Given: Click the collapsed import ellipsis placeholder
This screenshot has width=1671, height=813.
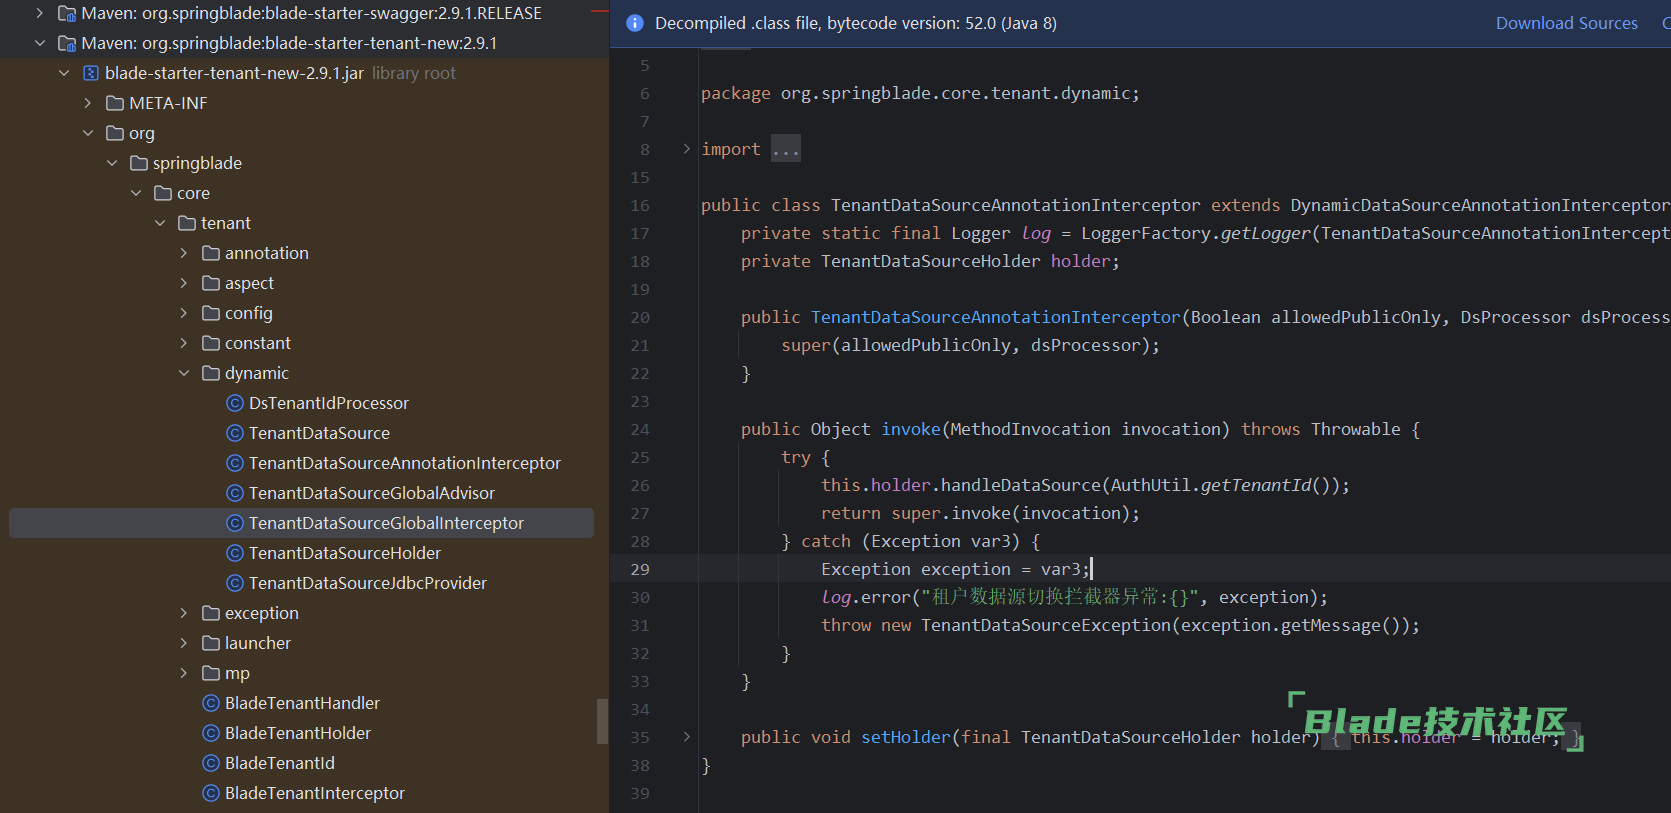Looking at the screenshot, I should tap(785, 149).
